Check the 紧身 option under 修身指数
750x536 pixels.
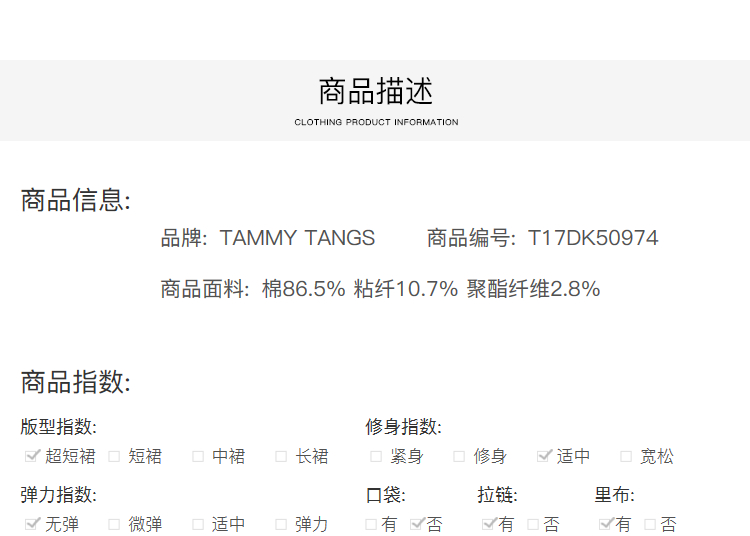376,456
